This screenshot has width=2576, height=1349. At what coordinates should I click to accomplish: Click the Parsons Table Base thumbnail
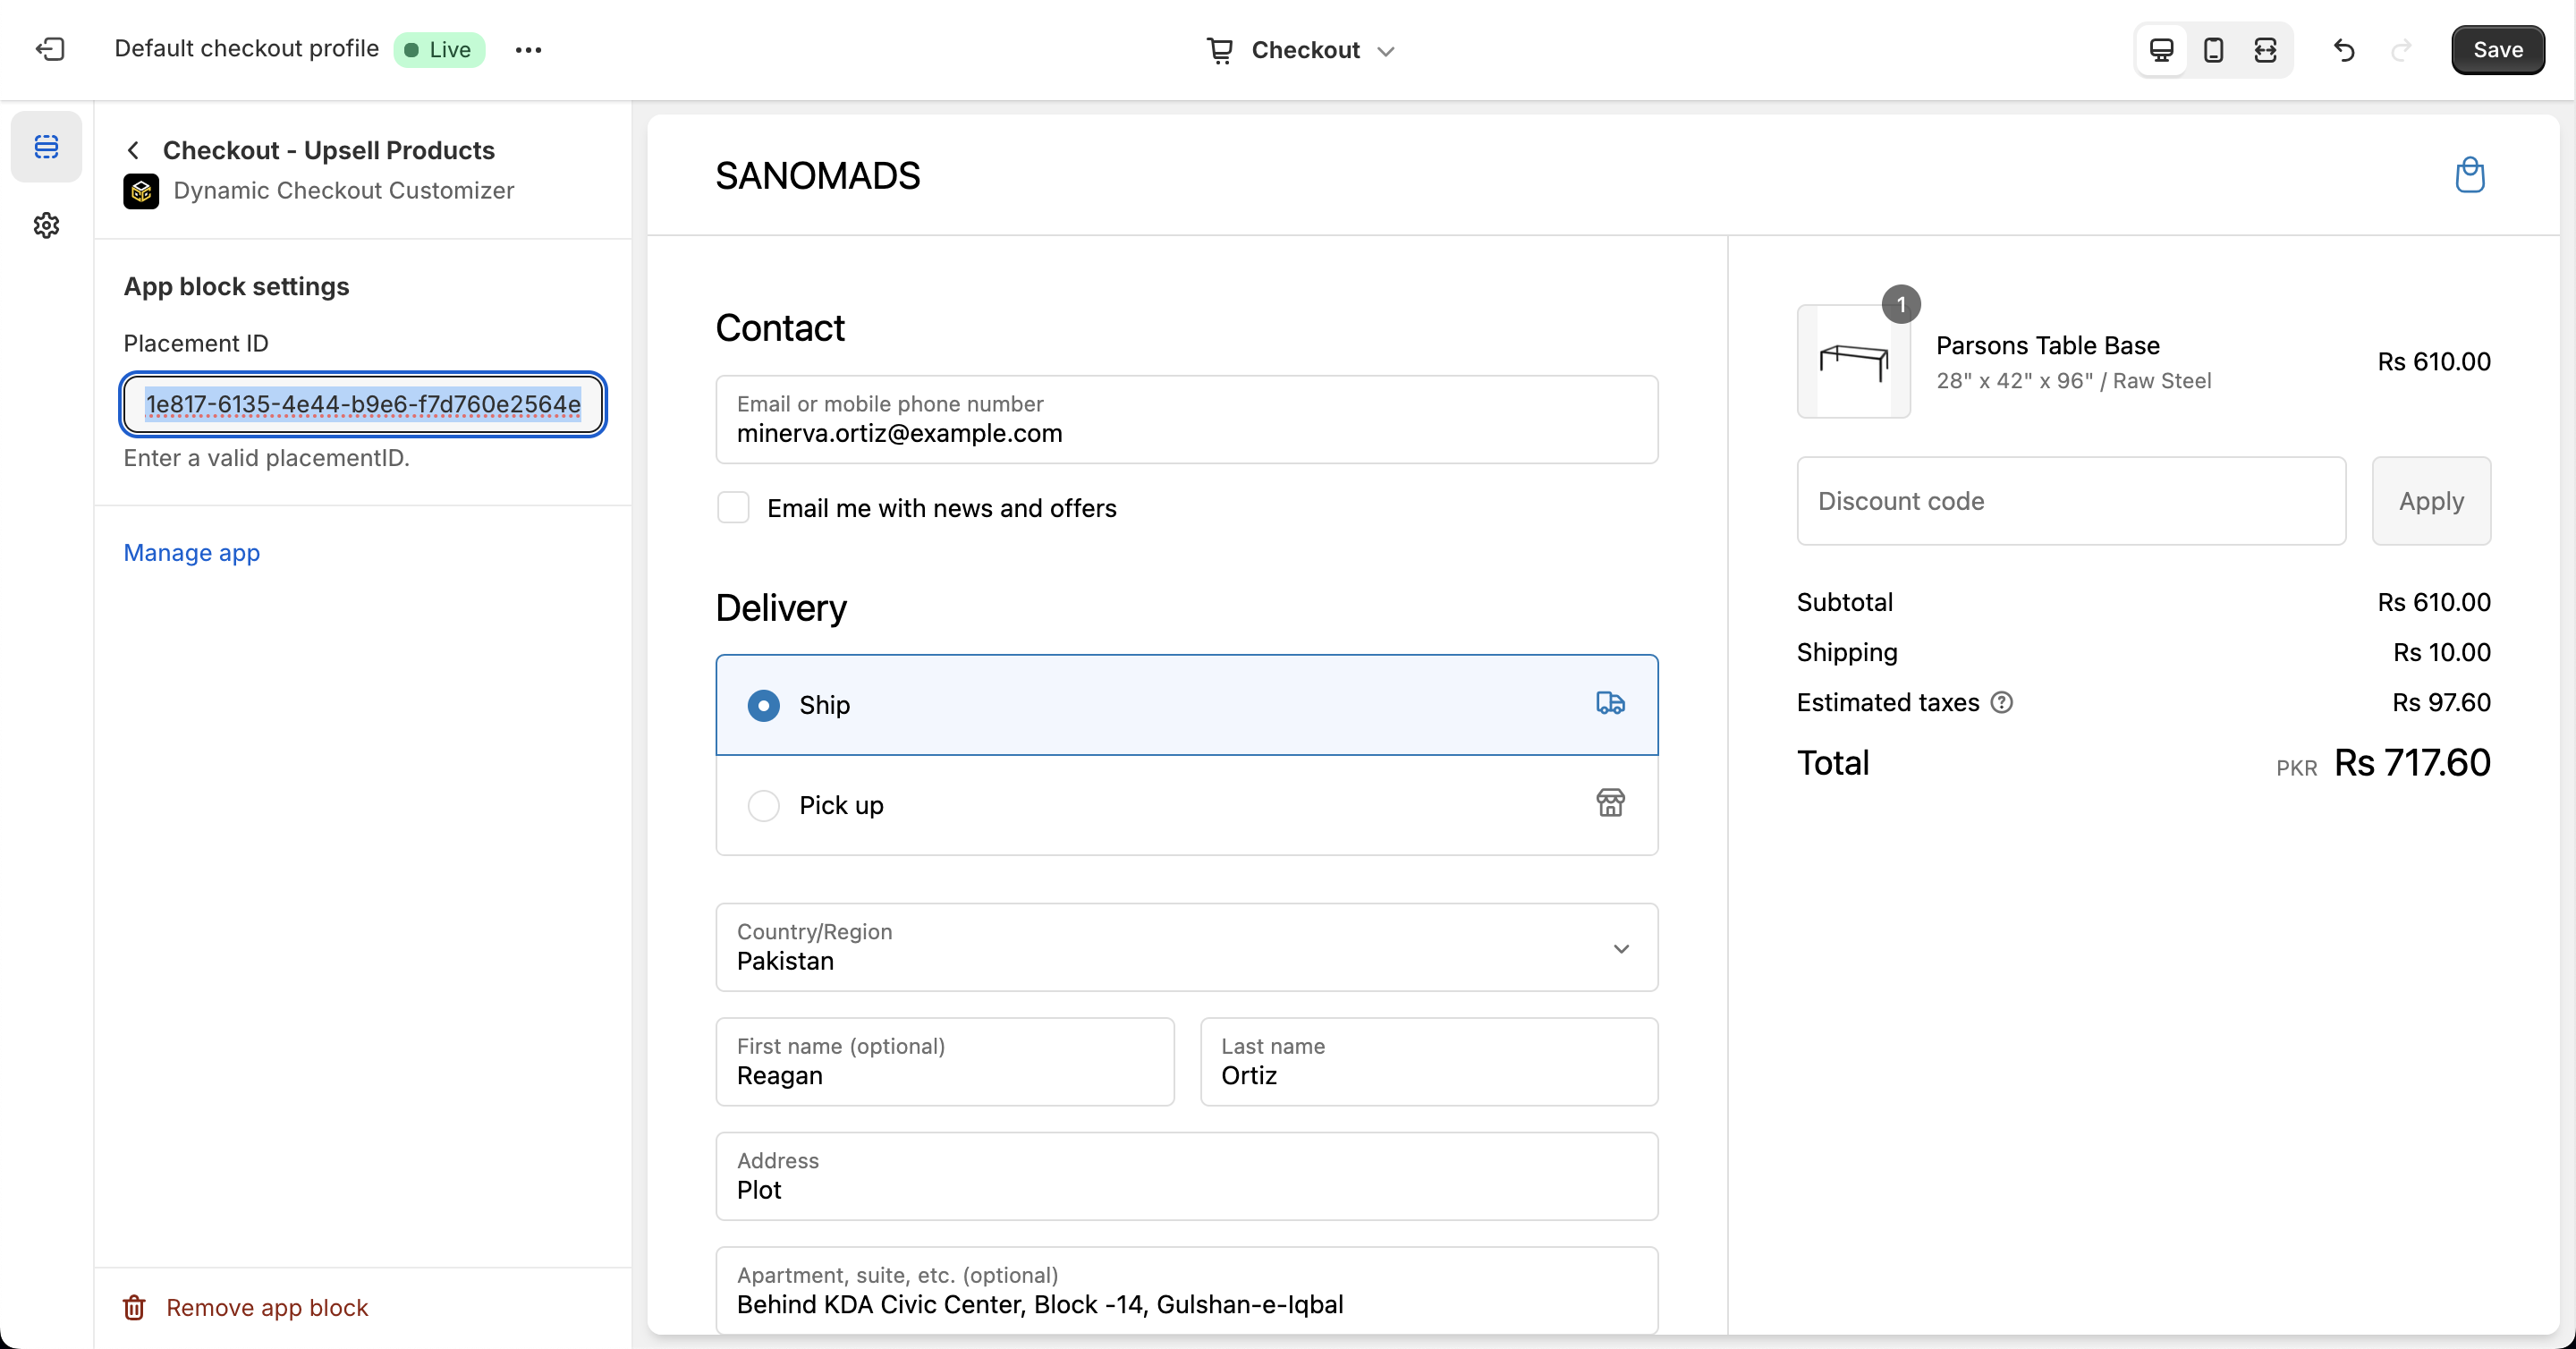pyautogui.click(x=1853, y=361)
